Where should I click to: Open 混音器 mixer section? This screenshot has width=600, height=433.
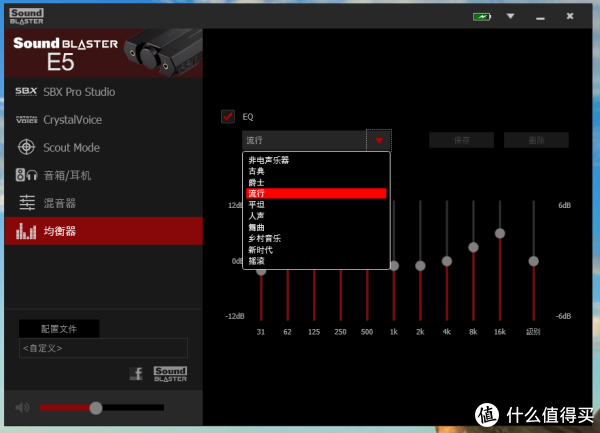pos(104,203)
